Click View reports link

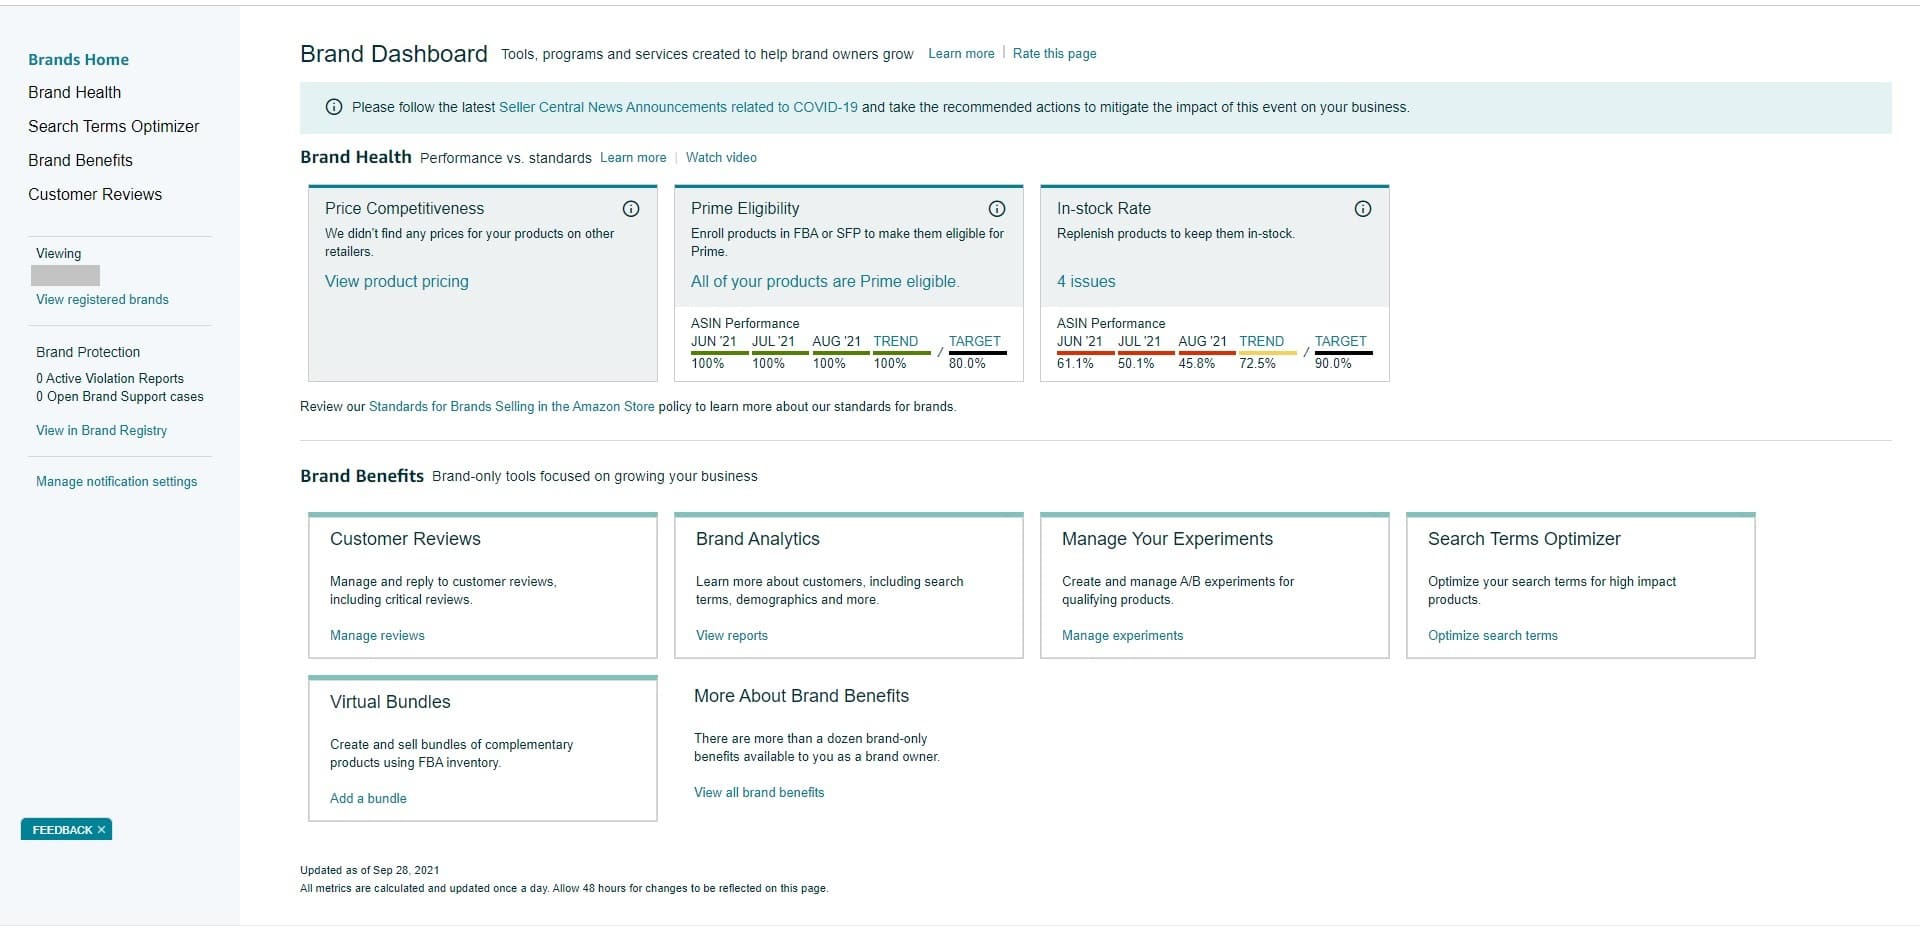[732, 635]
